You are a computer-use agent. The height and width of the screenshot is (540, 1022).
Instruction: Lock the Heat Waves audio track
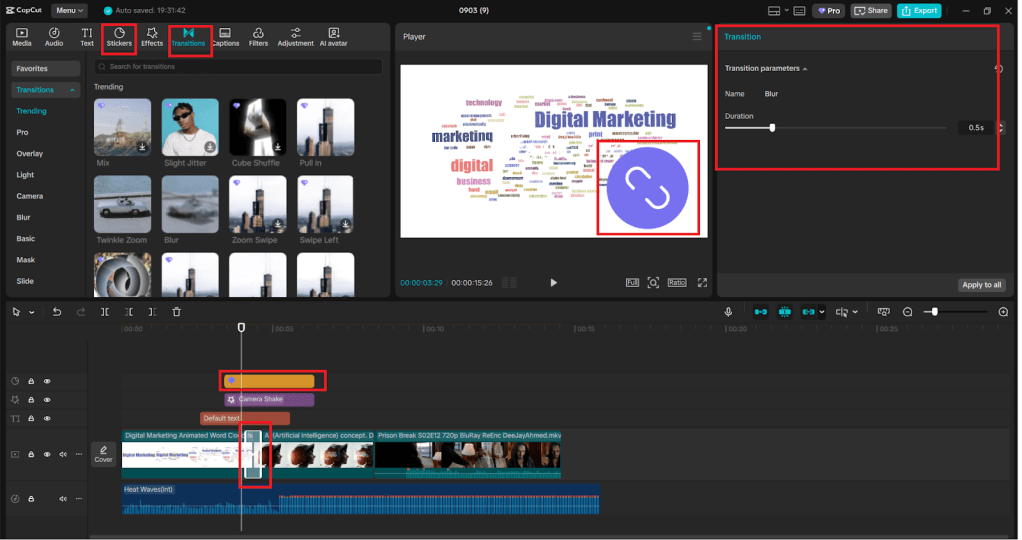pyautogui.click(x=31, y=498)
